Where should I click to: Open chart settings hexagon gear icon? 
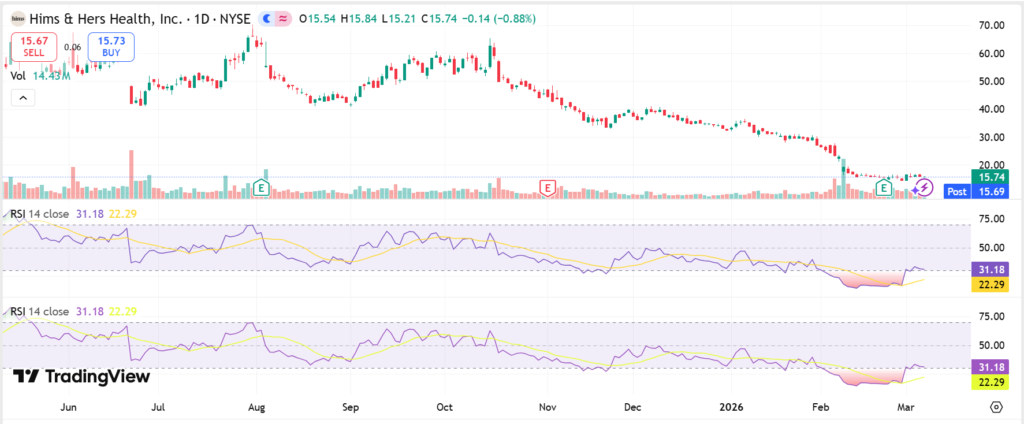point(996,406)
